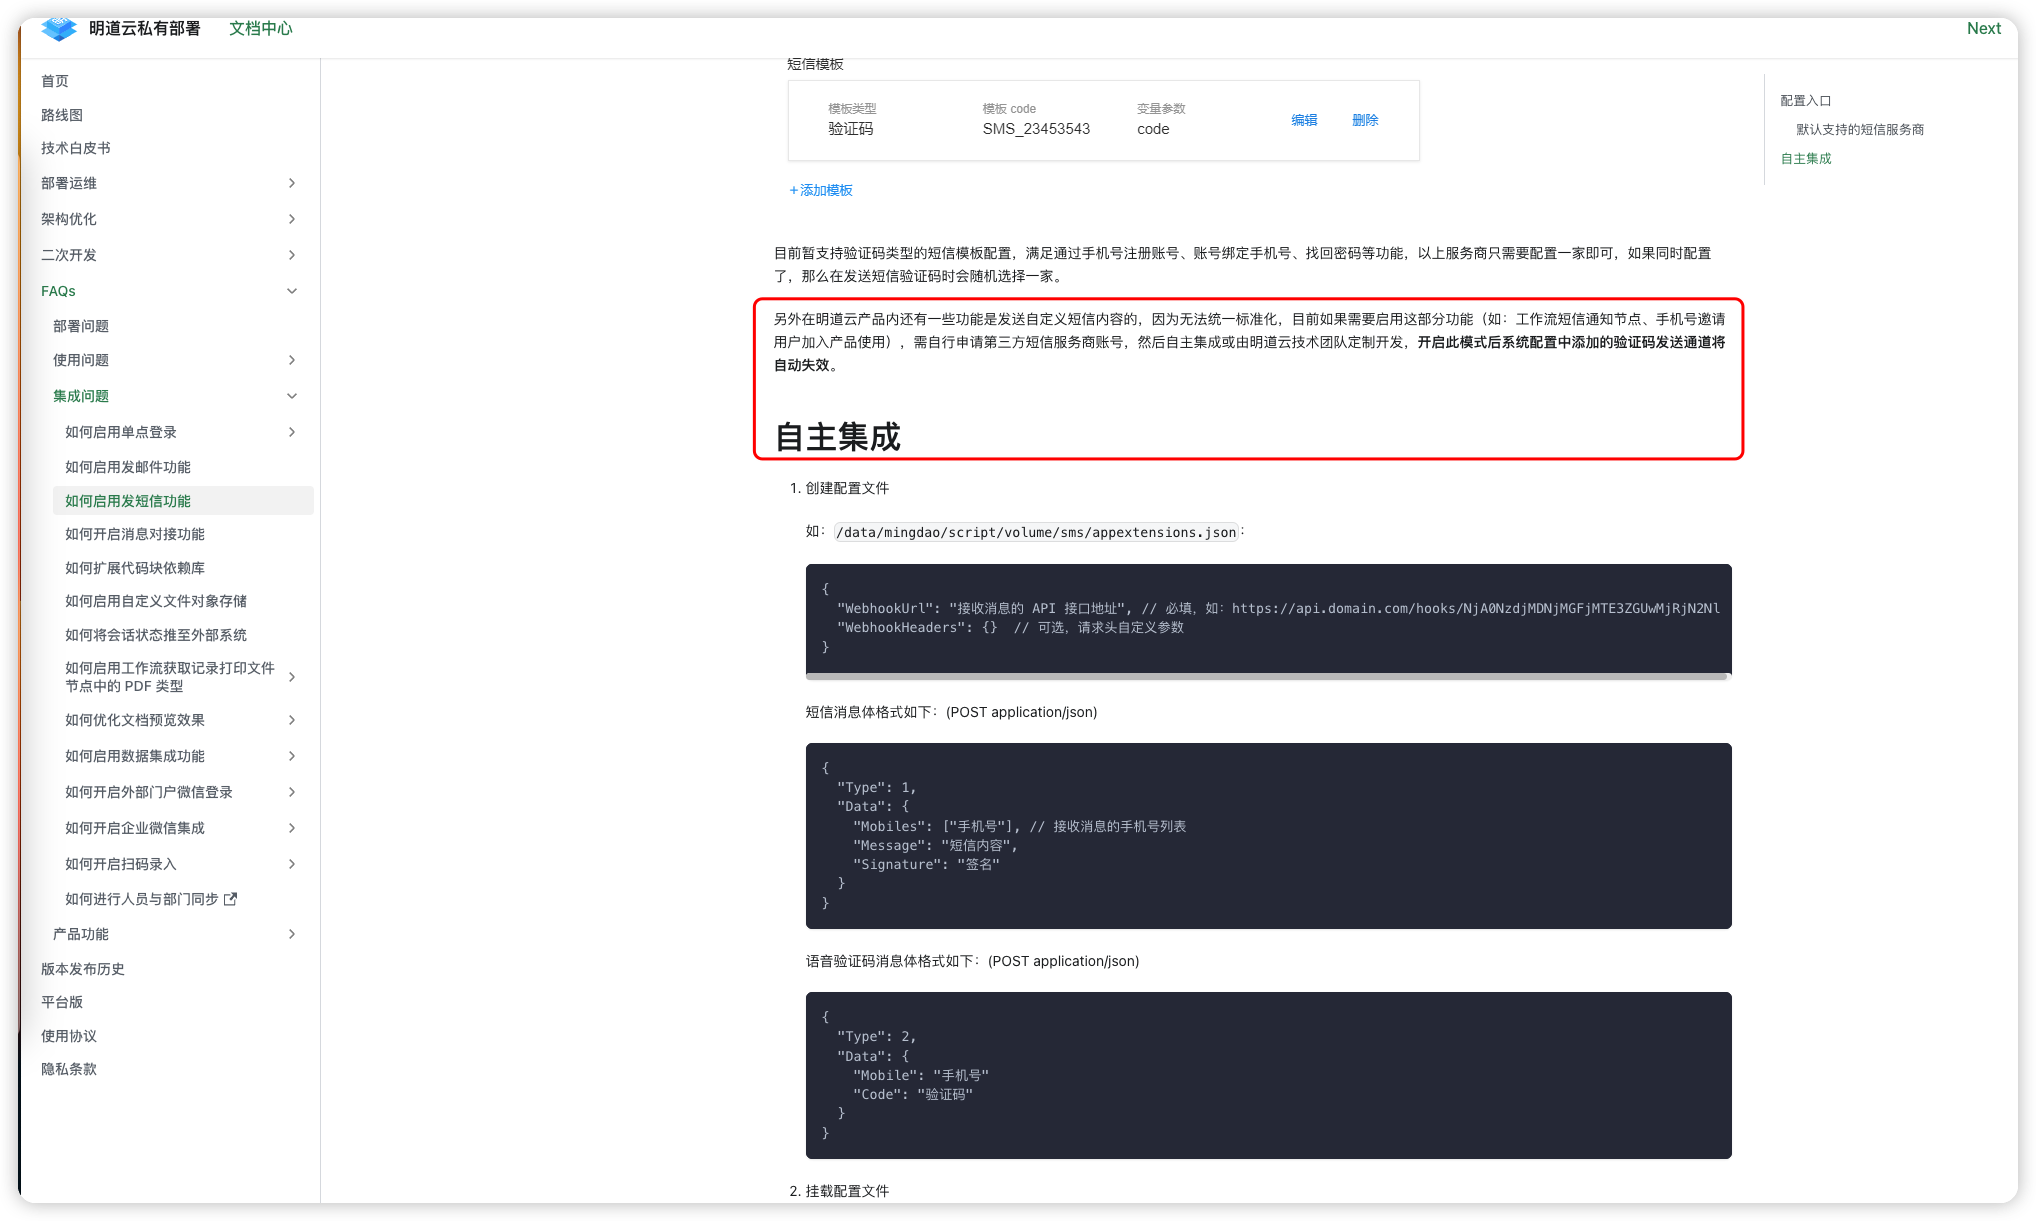This screenshot has width=2036, height=1221.
Task: Collapse the FAQs section chevron
Action: 292,291
